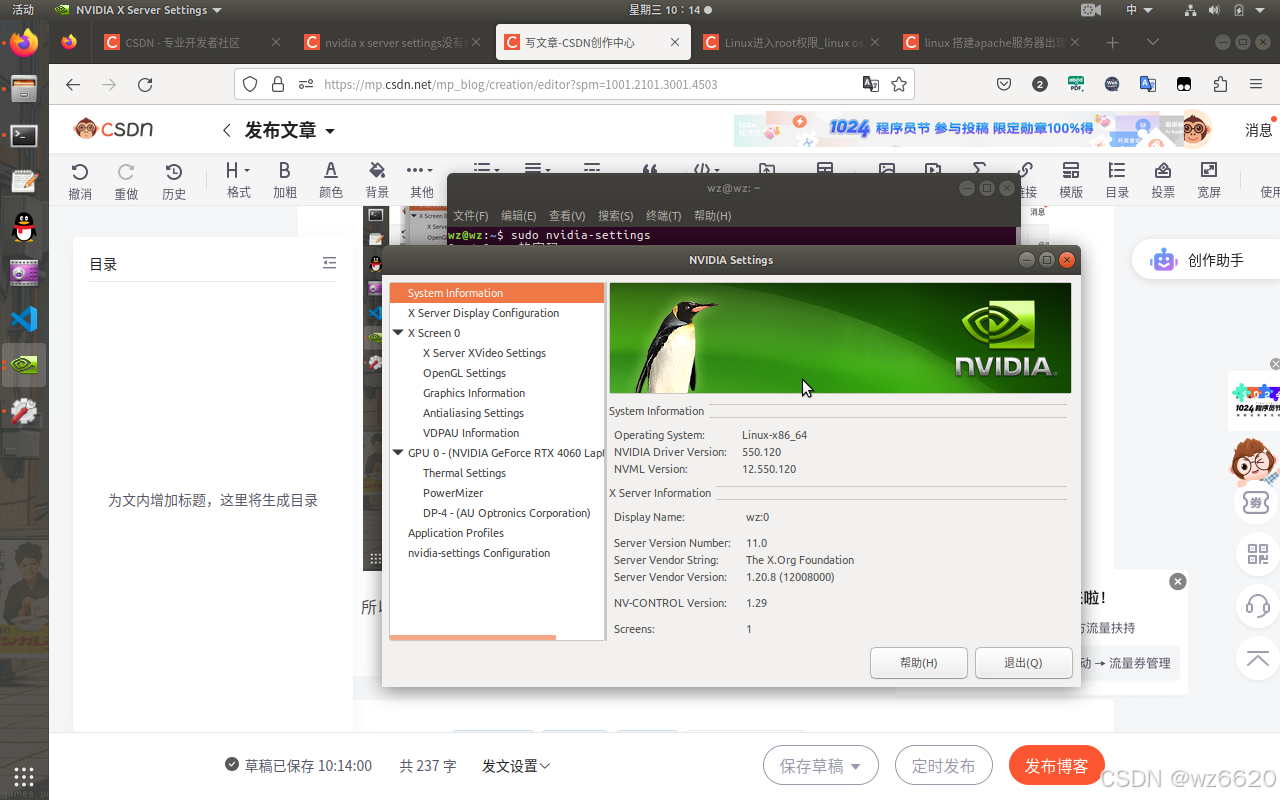Collapse the GPU 0 tree node

pyautogui.click(x=398, y=453)
